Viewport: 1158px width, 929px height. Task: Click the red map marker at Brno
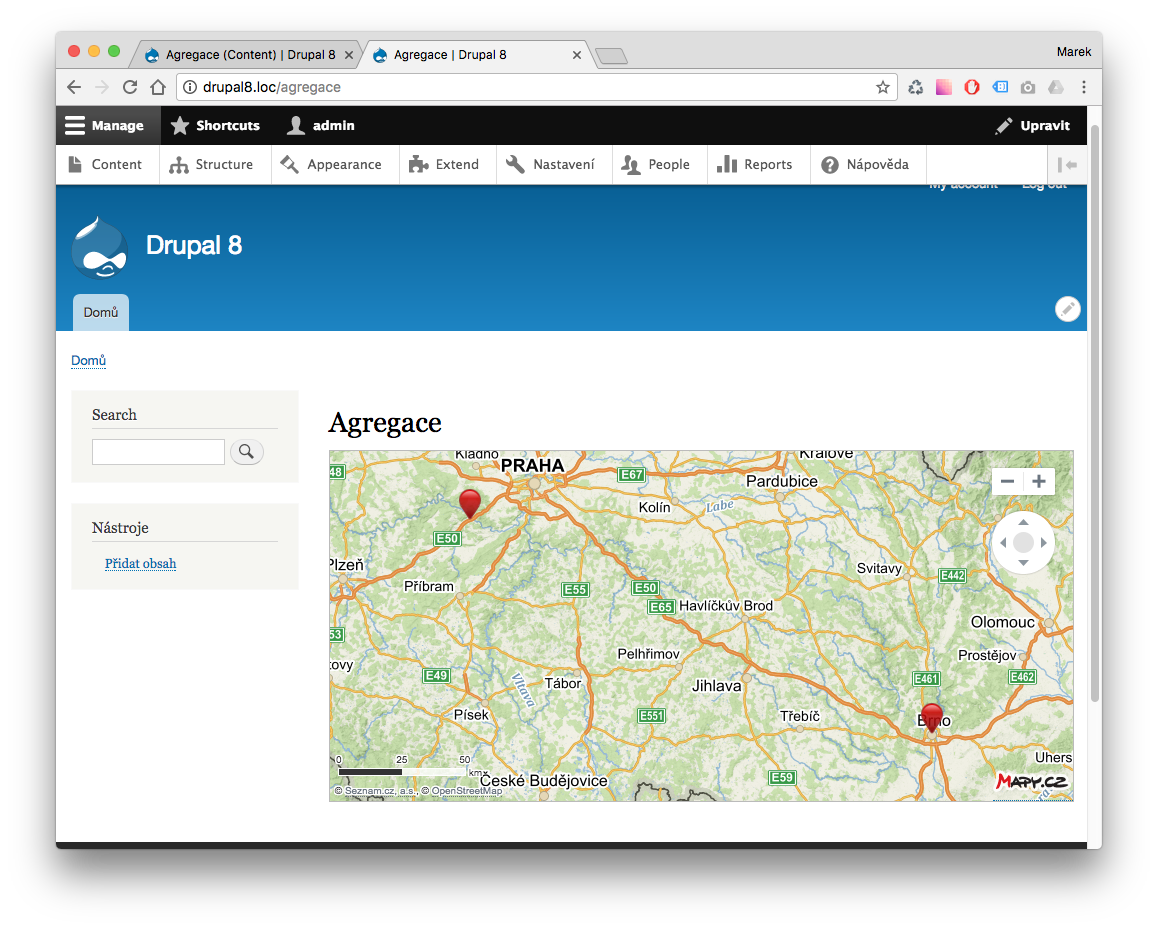click(932, 717)
